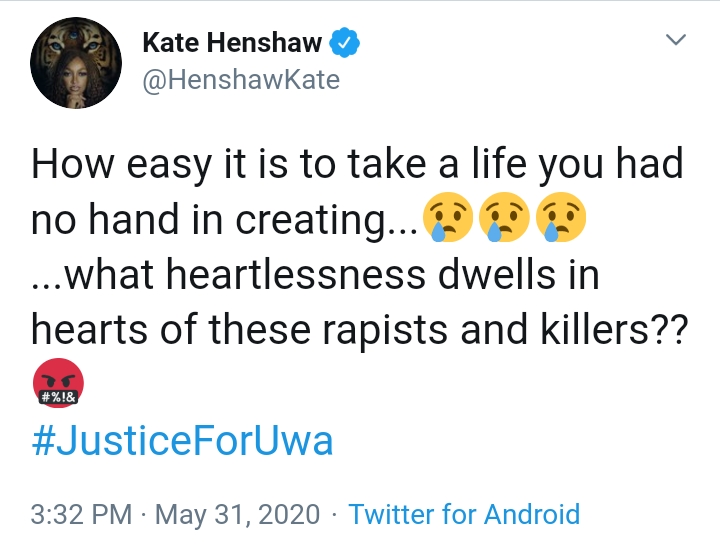Open the #JusticeForUwa hashtag
This screenshot has width=720, height=551.
click(182, 441)
